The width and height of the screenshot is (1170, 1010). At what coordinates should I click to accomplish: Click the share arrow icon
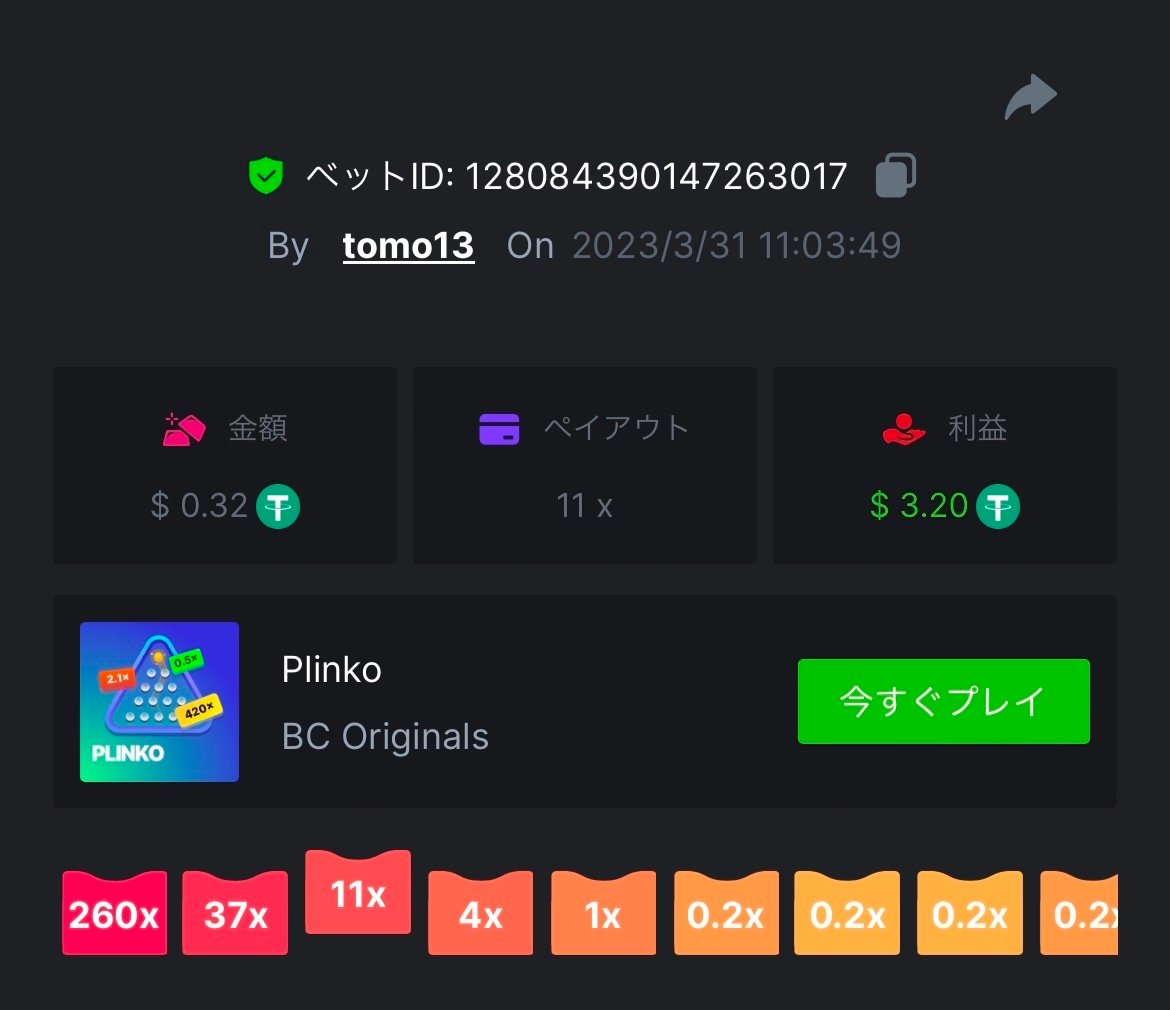[1030, 97]
